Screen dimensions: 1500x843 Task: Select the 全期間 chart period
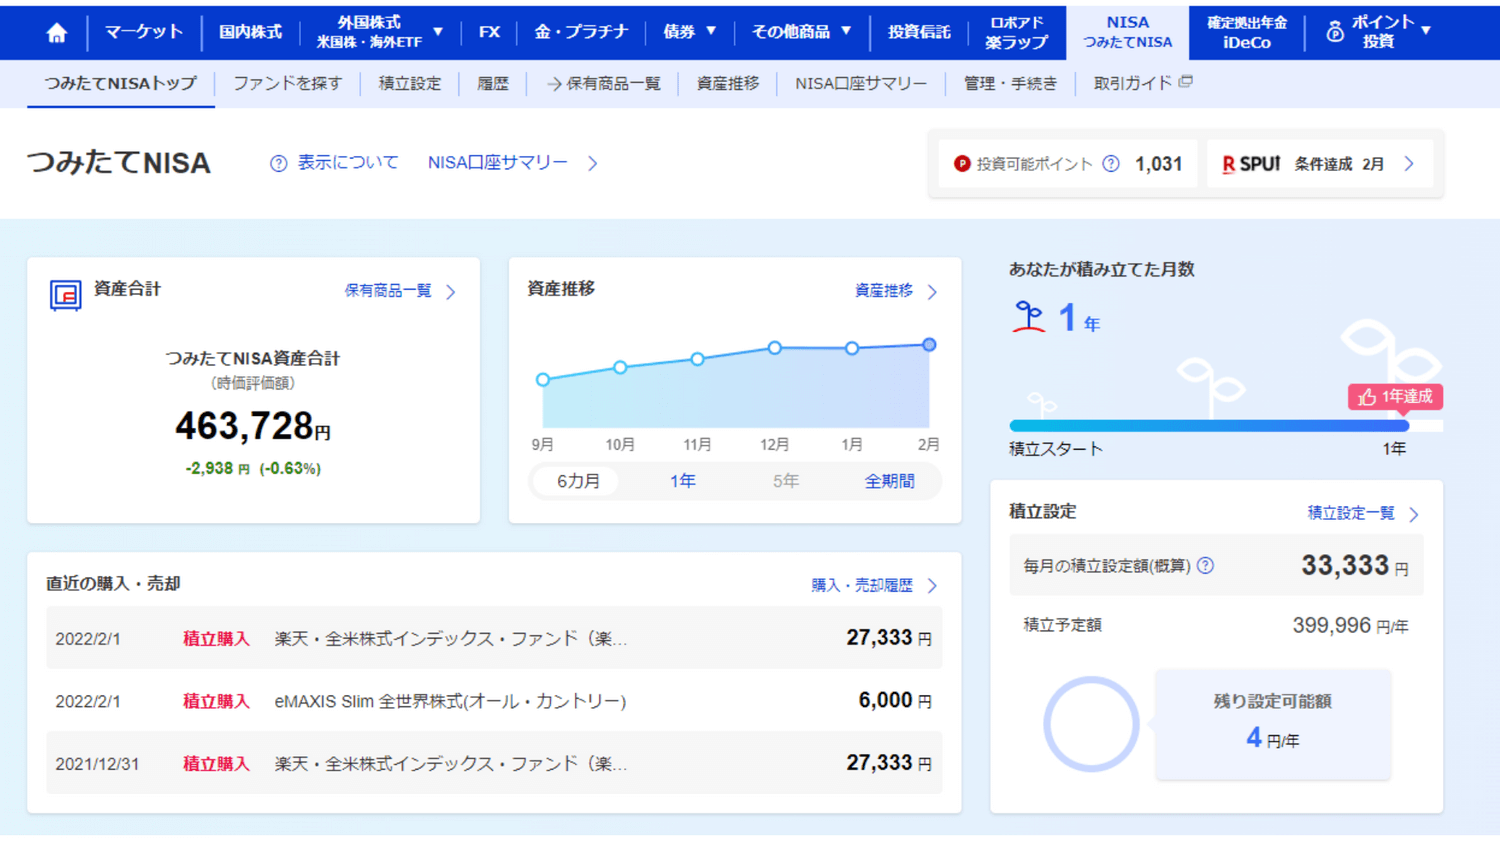890,481
